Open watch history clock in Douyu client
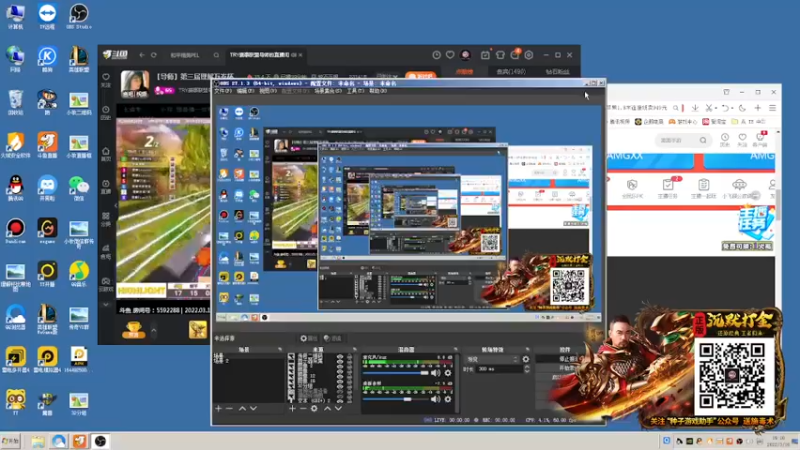800x450 pixels. [x=436, y=55]
